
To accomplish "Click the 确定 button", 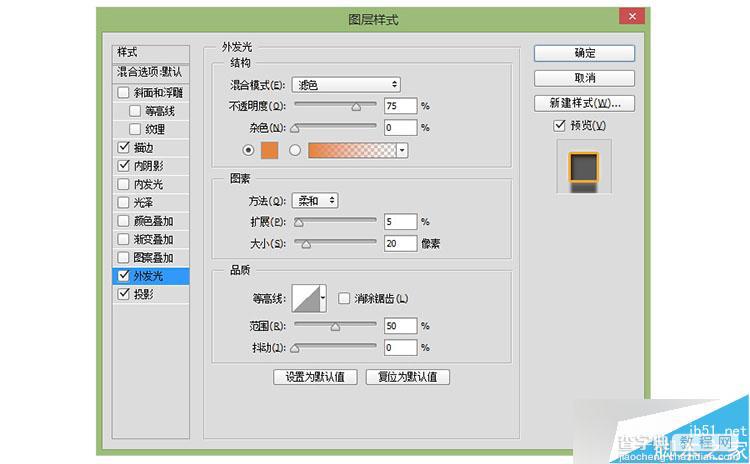I will click(584, 53).
